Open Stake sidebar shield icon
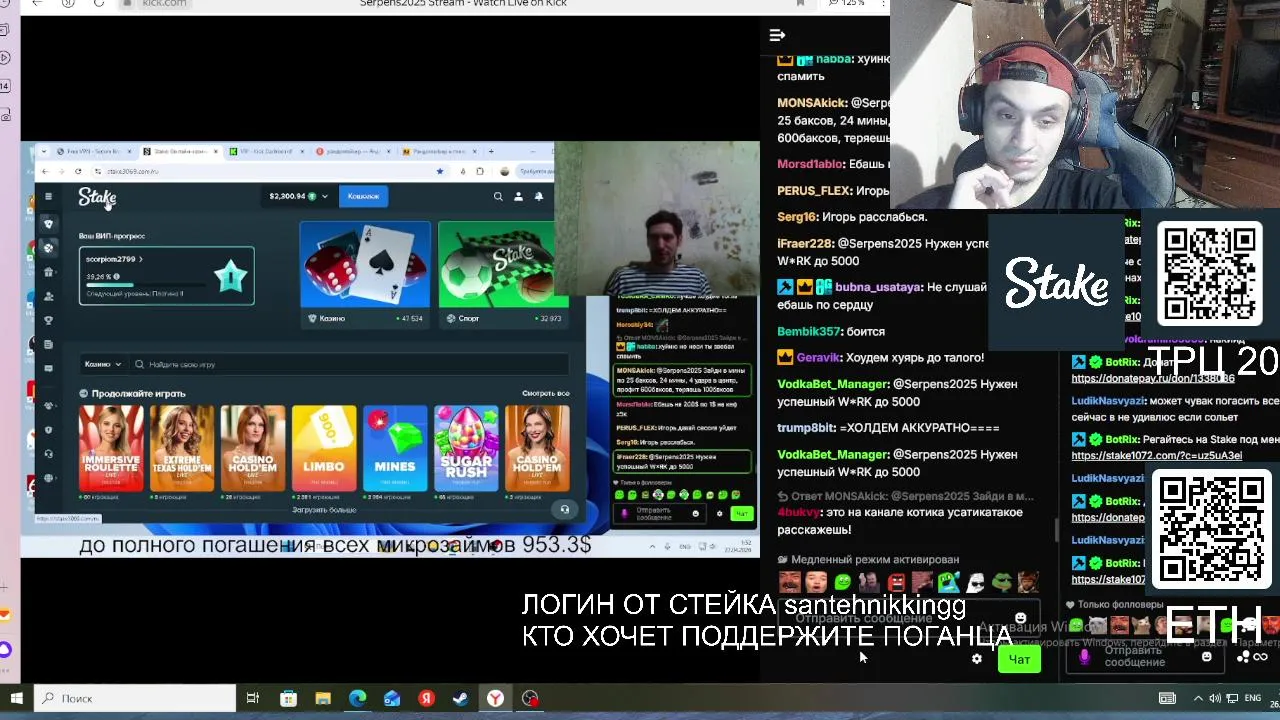This screenshot has height=720, width=1280. pyautogui.click(x=48, y=430)
